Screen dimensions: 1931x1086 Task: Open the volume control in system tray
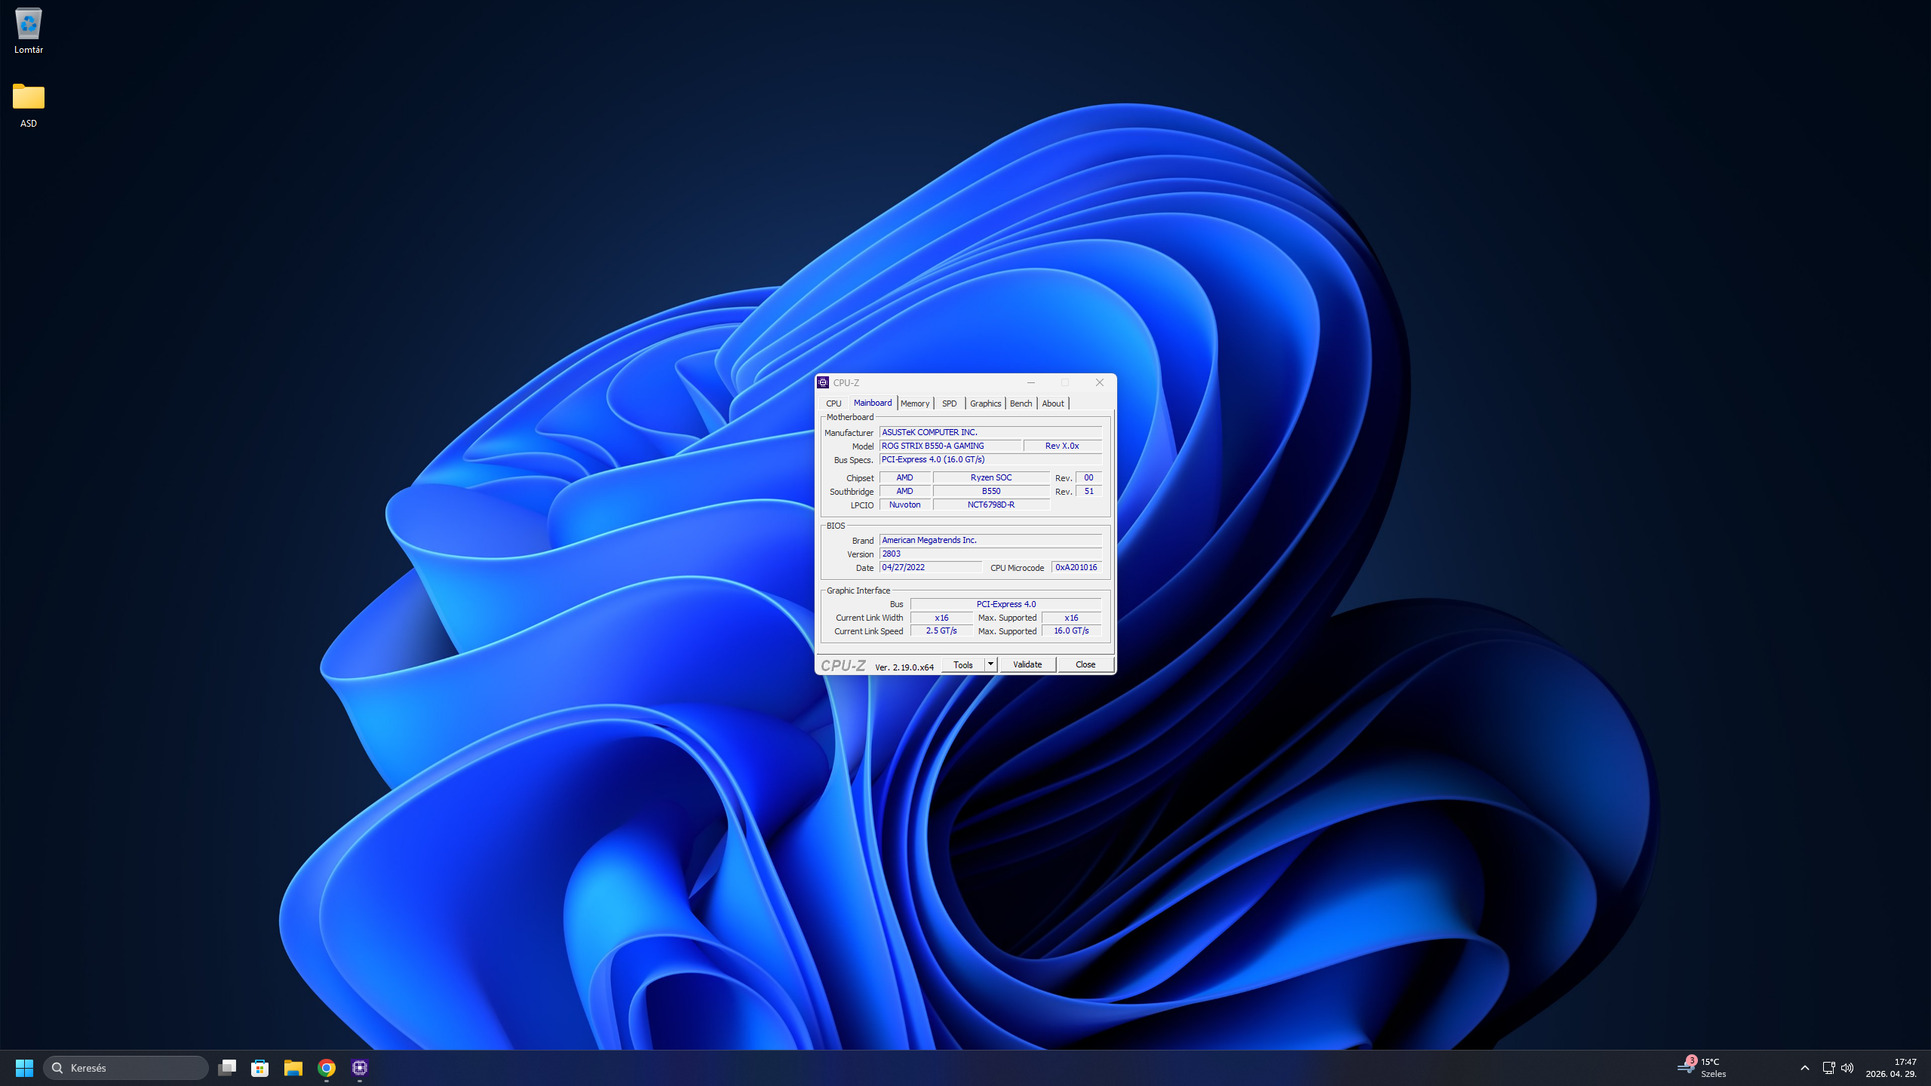(1847, 1068)
